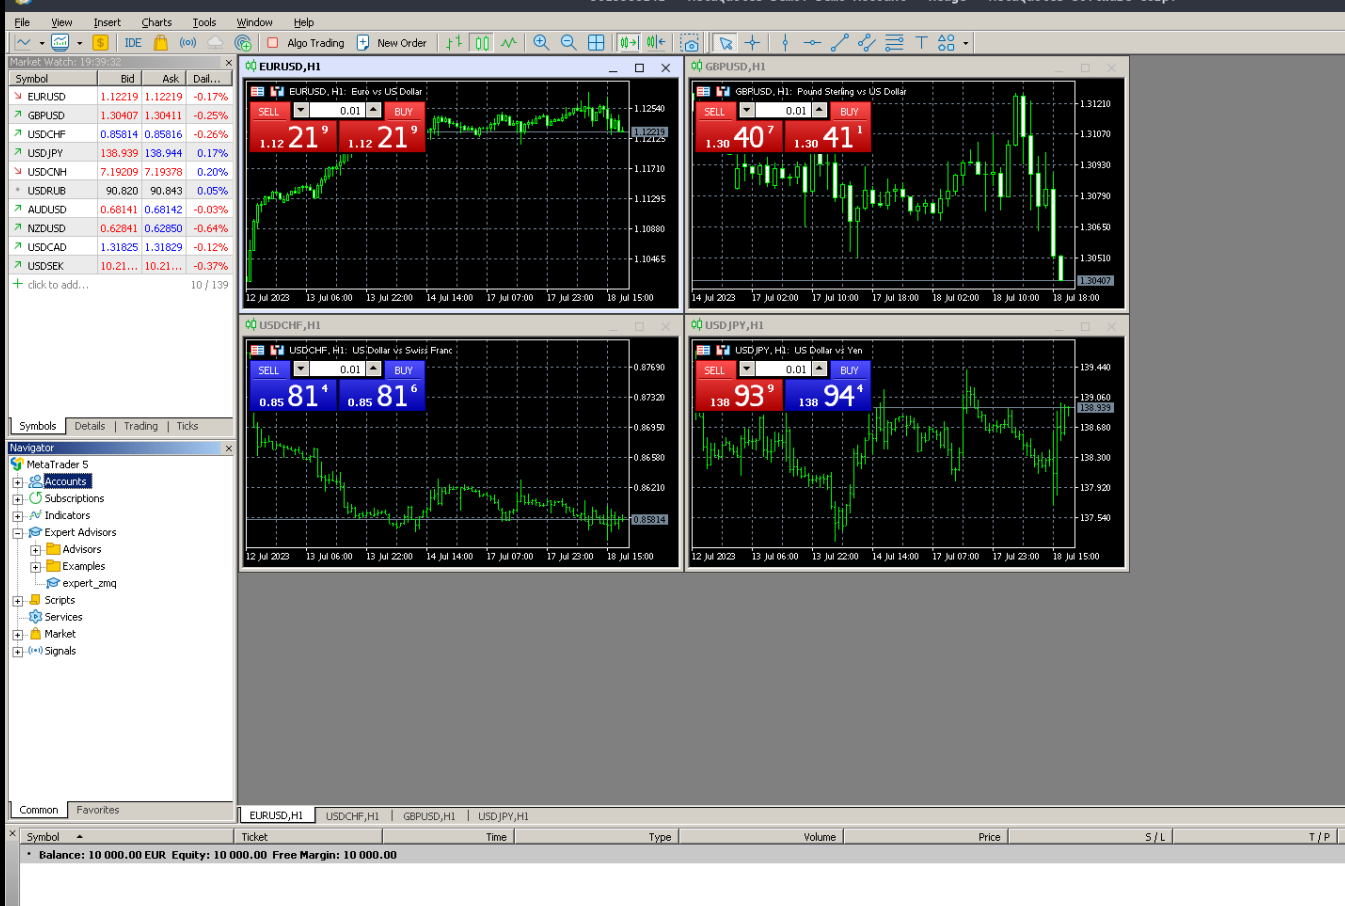Open the Charts menu
This screenshot has height=906, width=1345.
[156, 22]
